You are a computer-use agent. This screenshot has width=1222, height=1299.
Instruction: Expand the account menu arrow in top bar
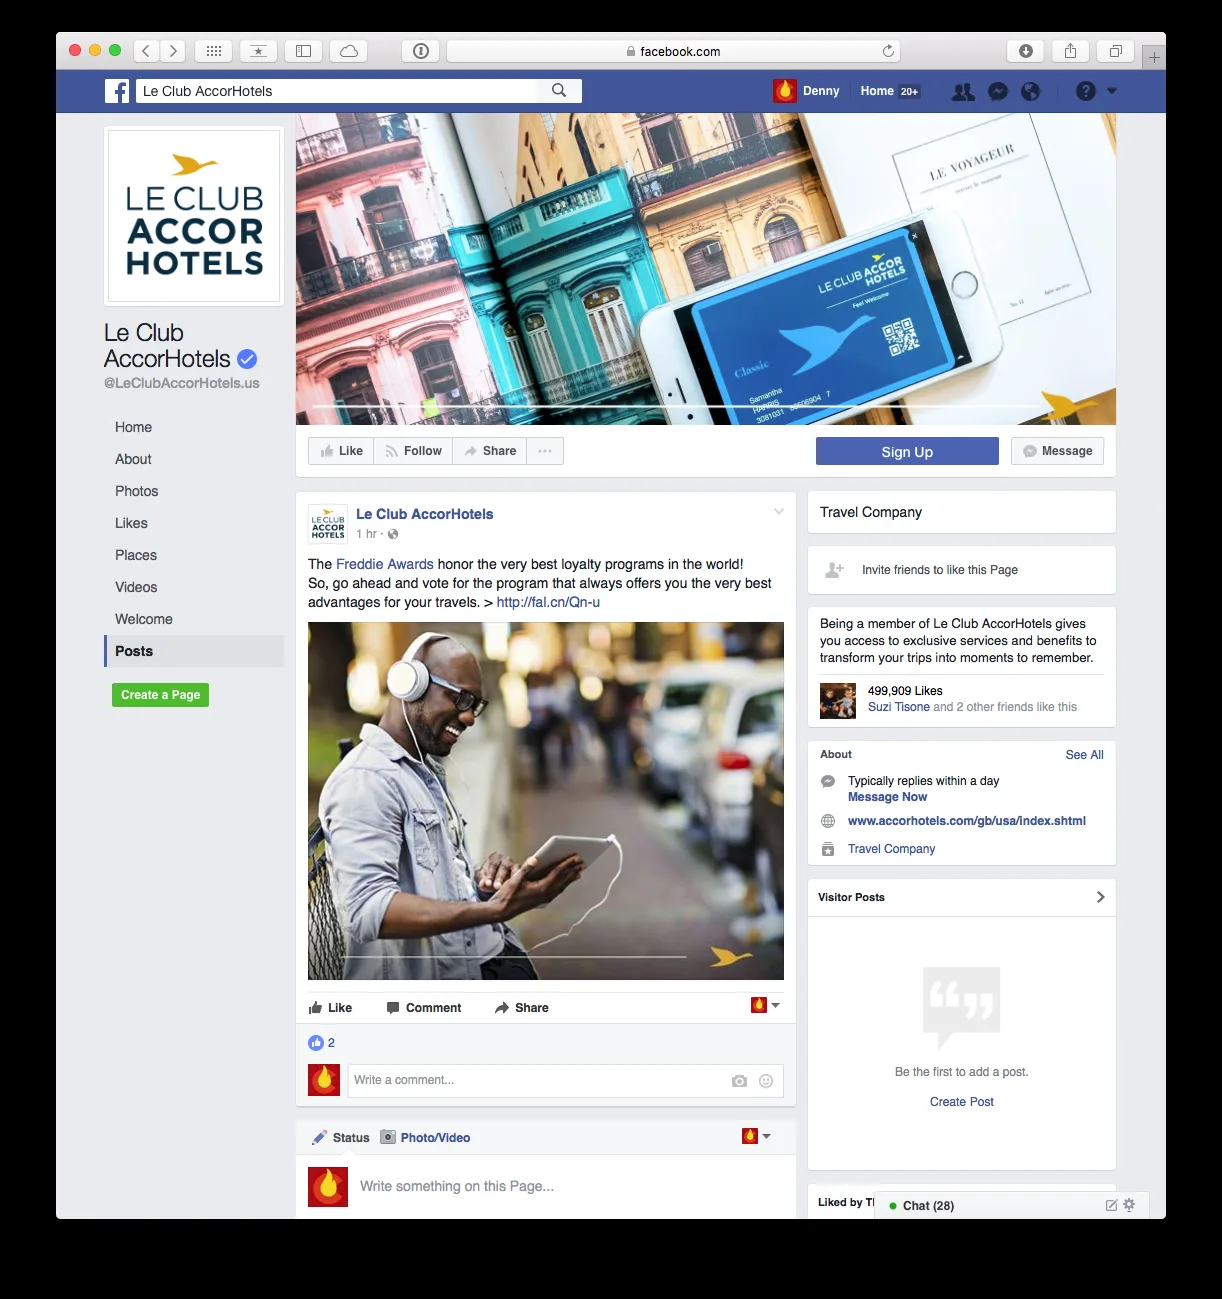click(x=1112, y=91)
